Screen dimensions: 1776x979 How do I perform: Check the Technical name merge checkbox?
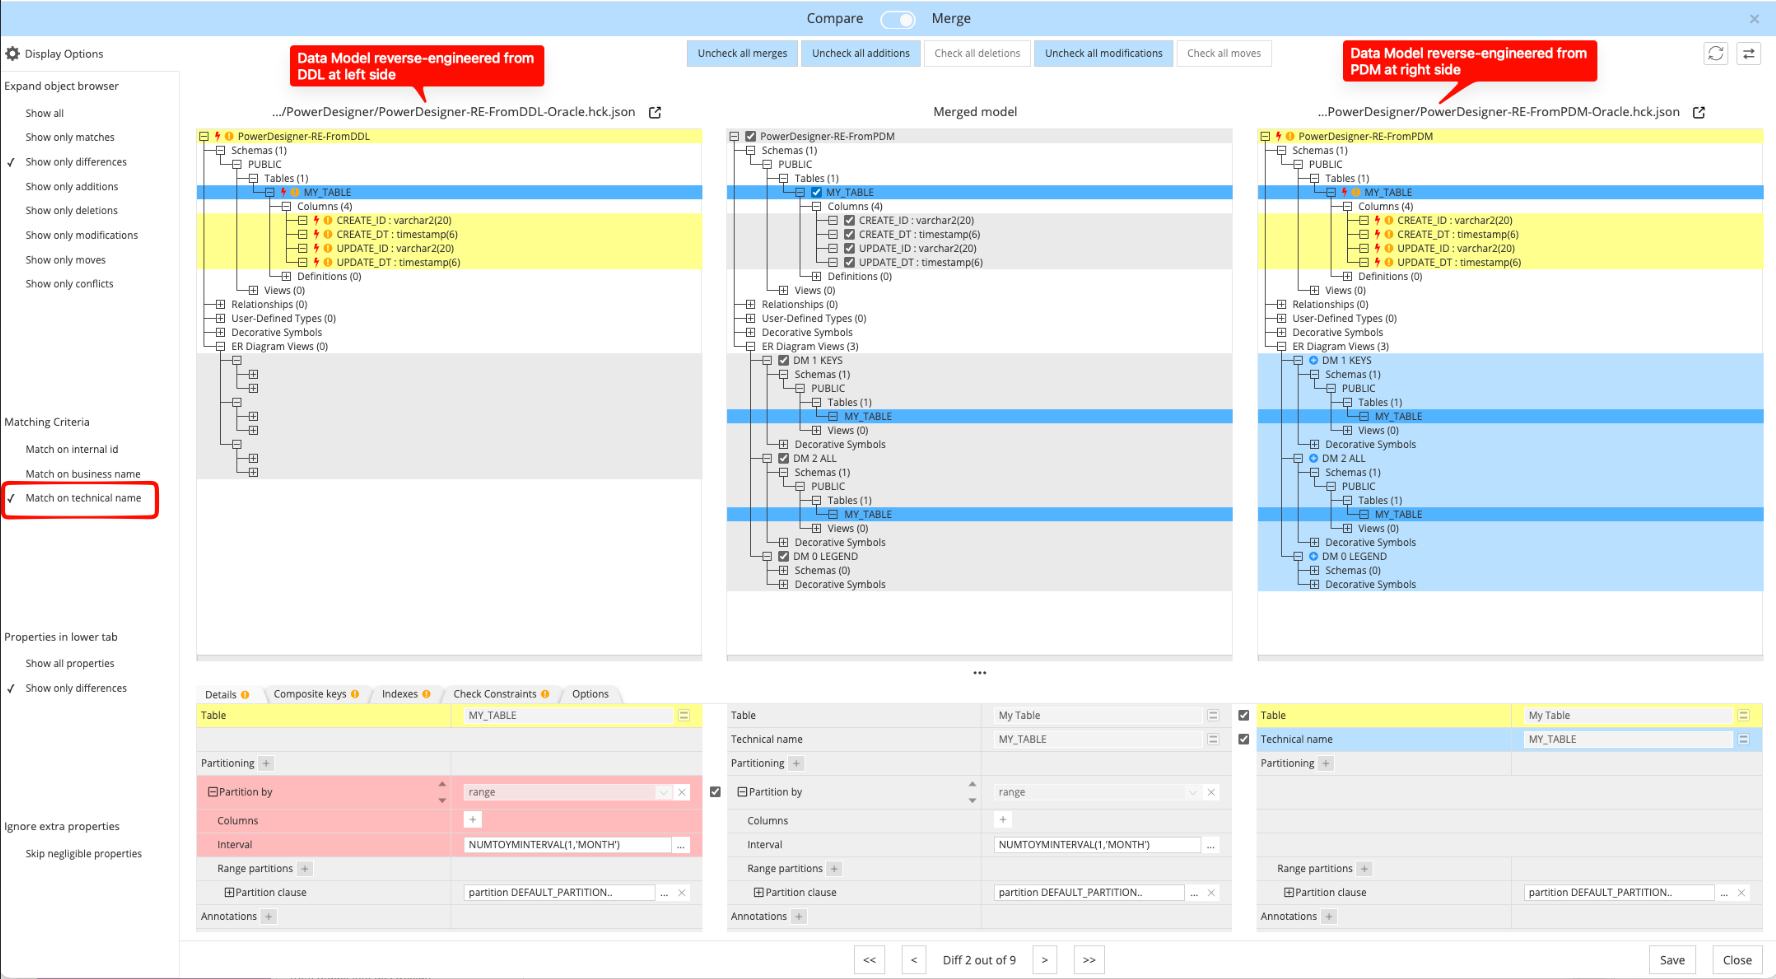point(1243,739)
